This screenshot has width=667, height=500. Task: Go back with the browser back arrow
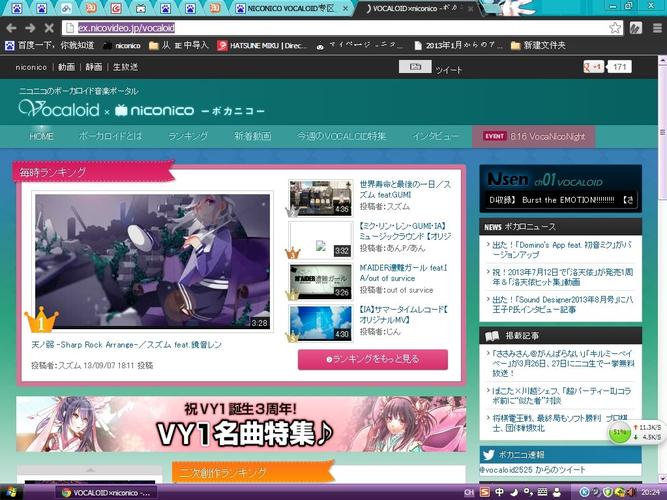[x=11, y=28]
